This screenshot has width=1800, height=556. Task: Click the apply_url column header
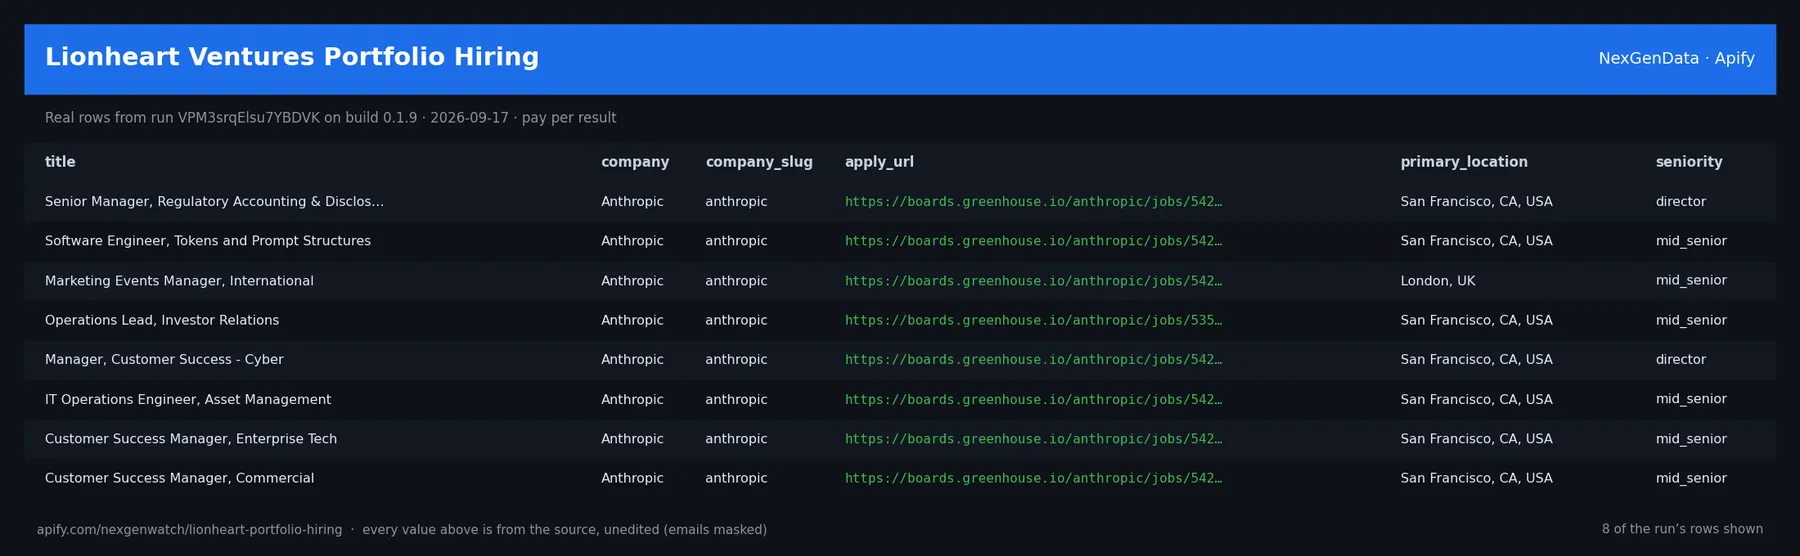click(x=879, y=162)
